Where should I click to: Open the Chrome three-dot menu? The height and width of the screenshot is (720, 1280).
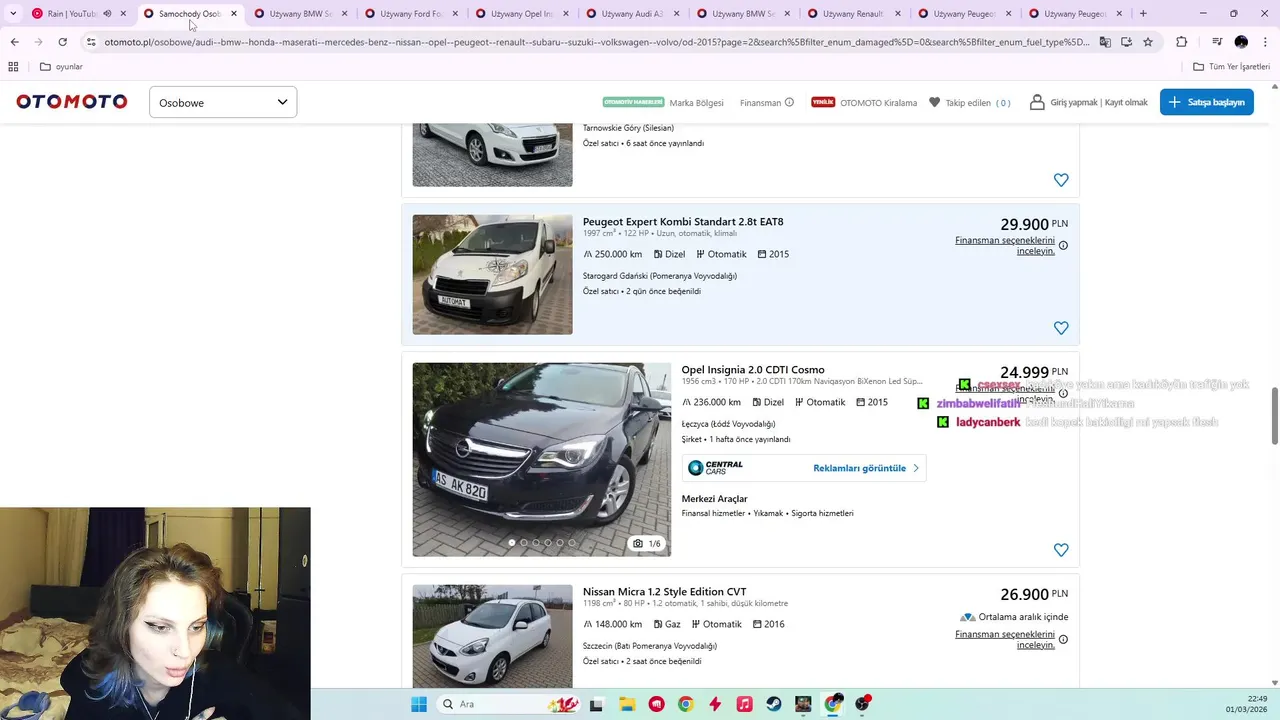(x=1264, y=42)
